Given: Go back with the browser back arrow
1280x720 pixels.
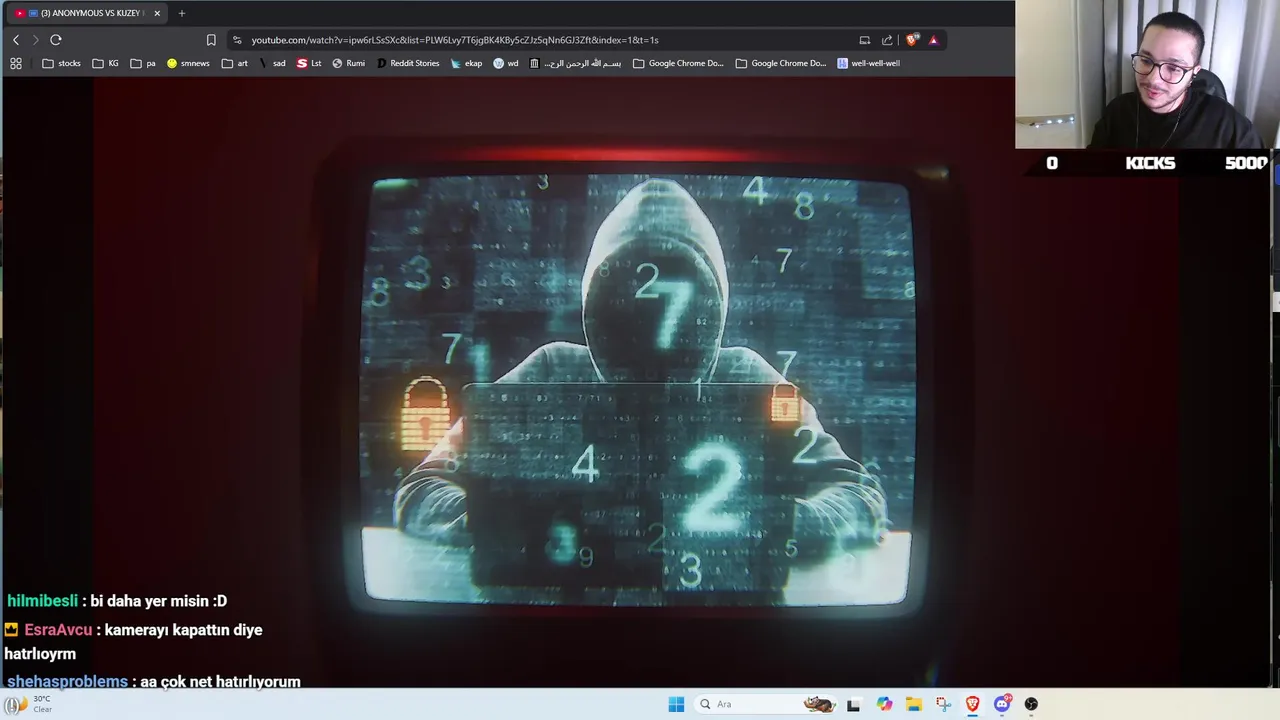Looking at the screenshot, I should [x=16, y=40].
